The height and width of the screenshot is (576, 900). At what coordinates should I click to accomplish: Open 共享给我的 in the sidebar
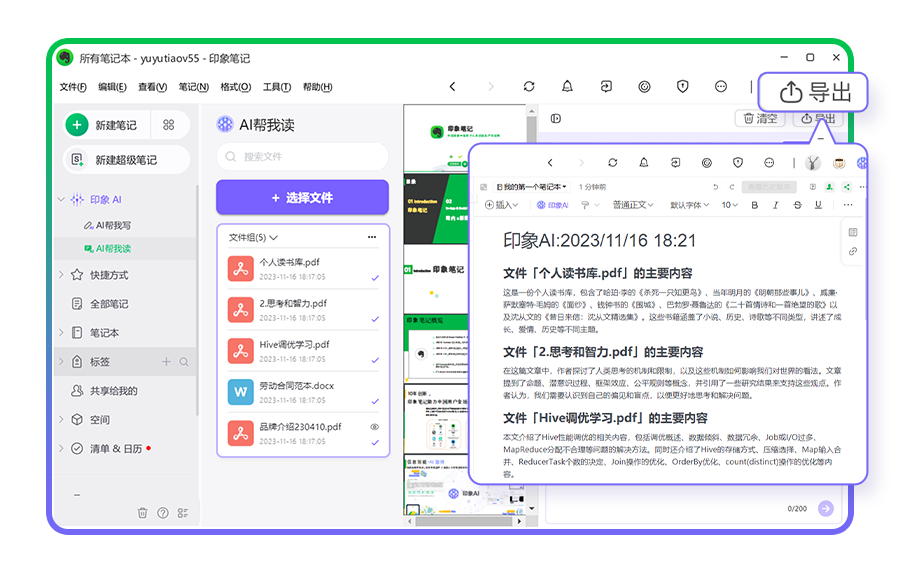104,391
